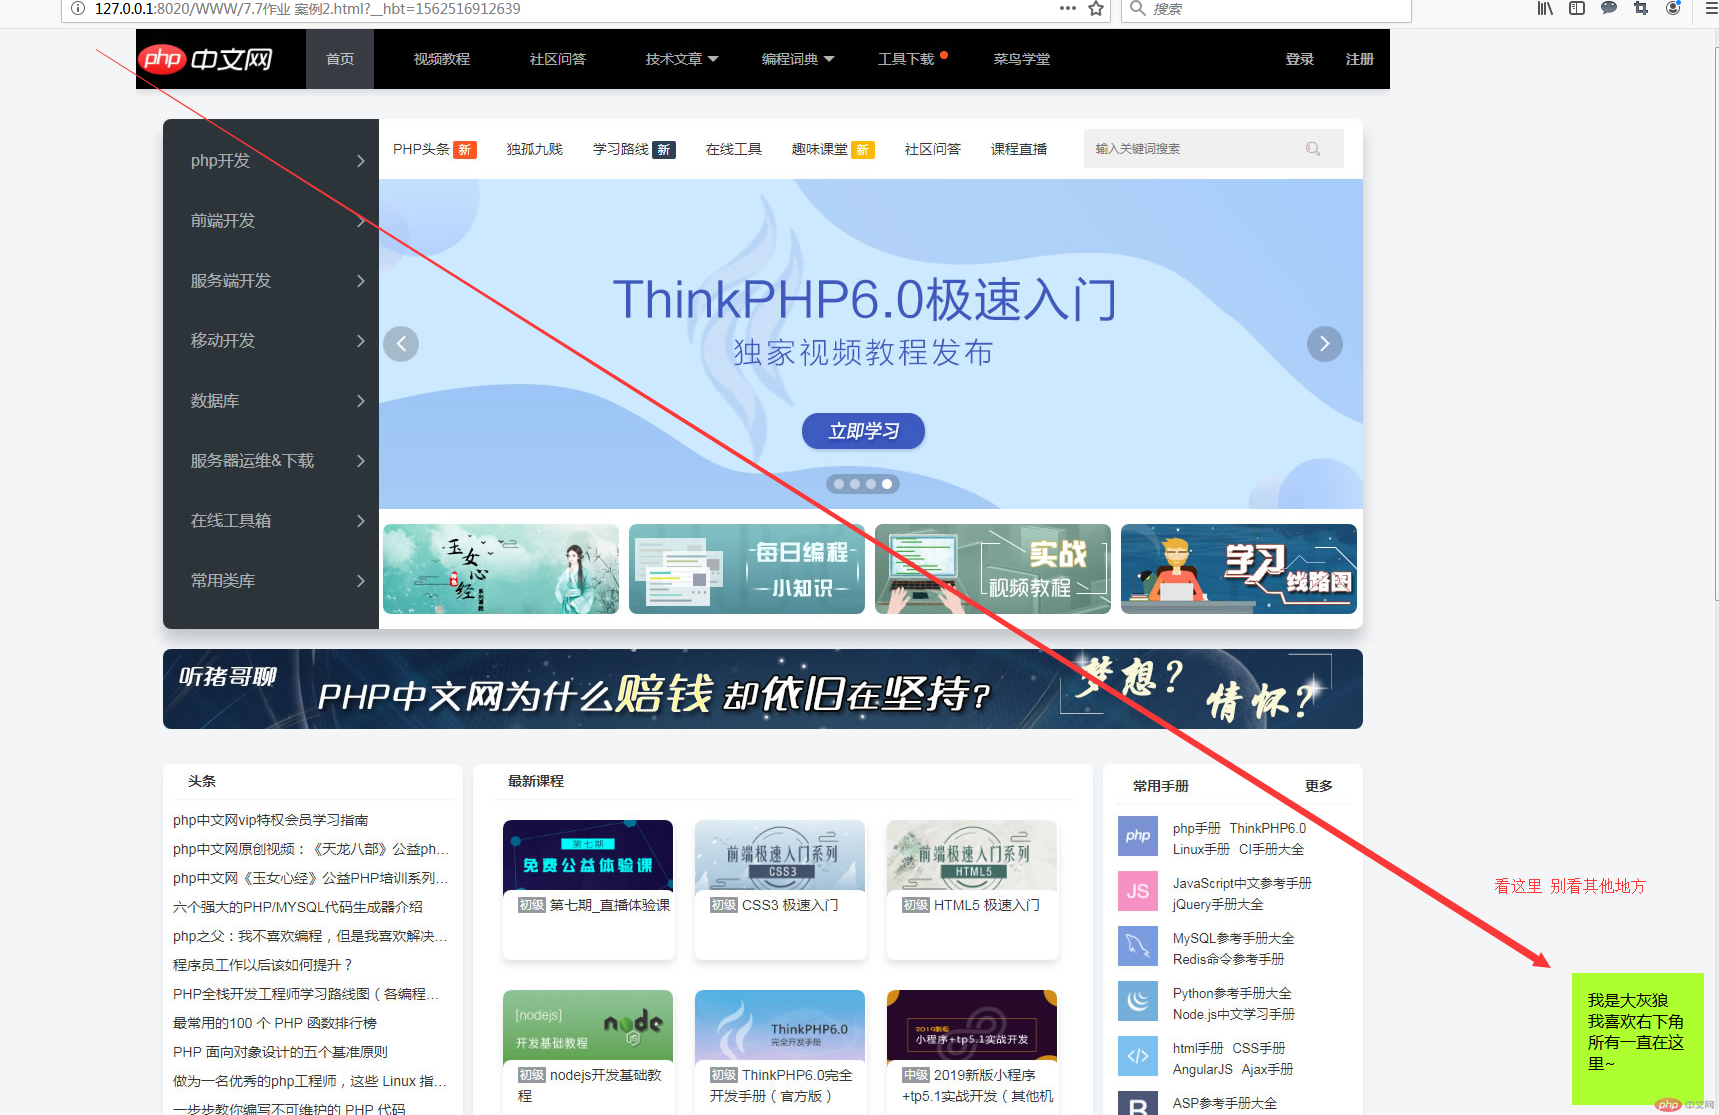The height and width of the screenshot is (1115, 1719).
Task: Expand the 移动开发 sidebar category
Action: pos(271,341)
